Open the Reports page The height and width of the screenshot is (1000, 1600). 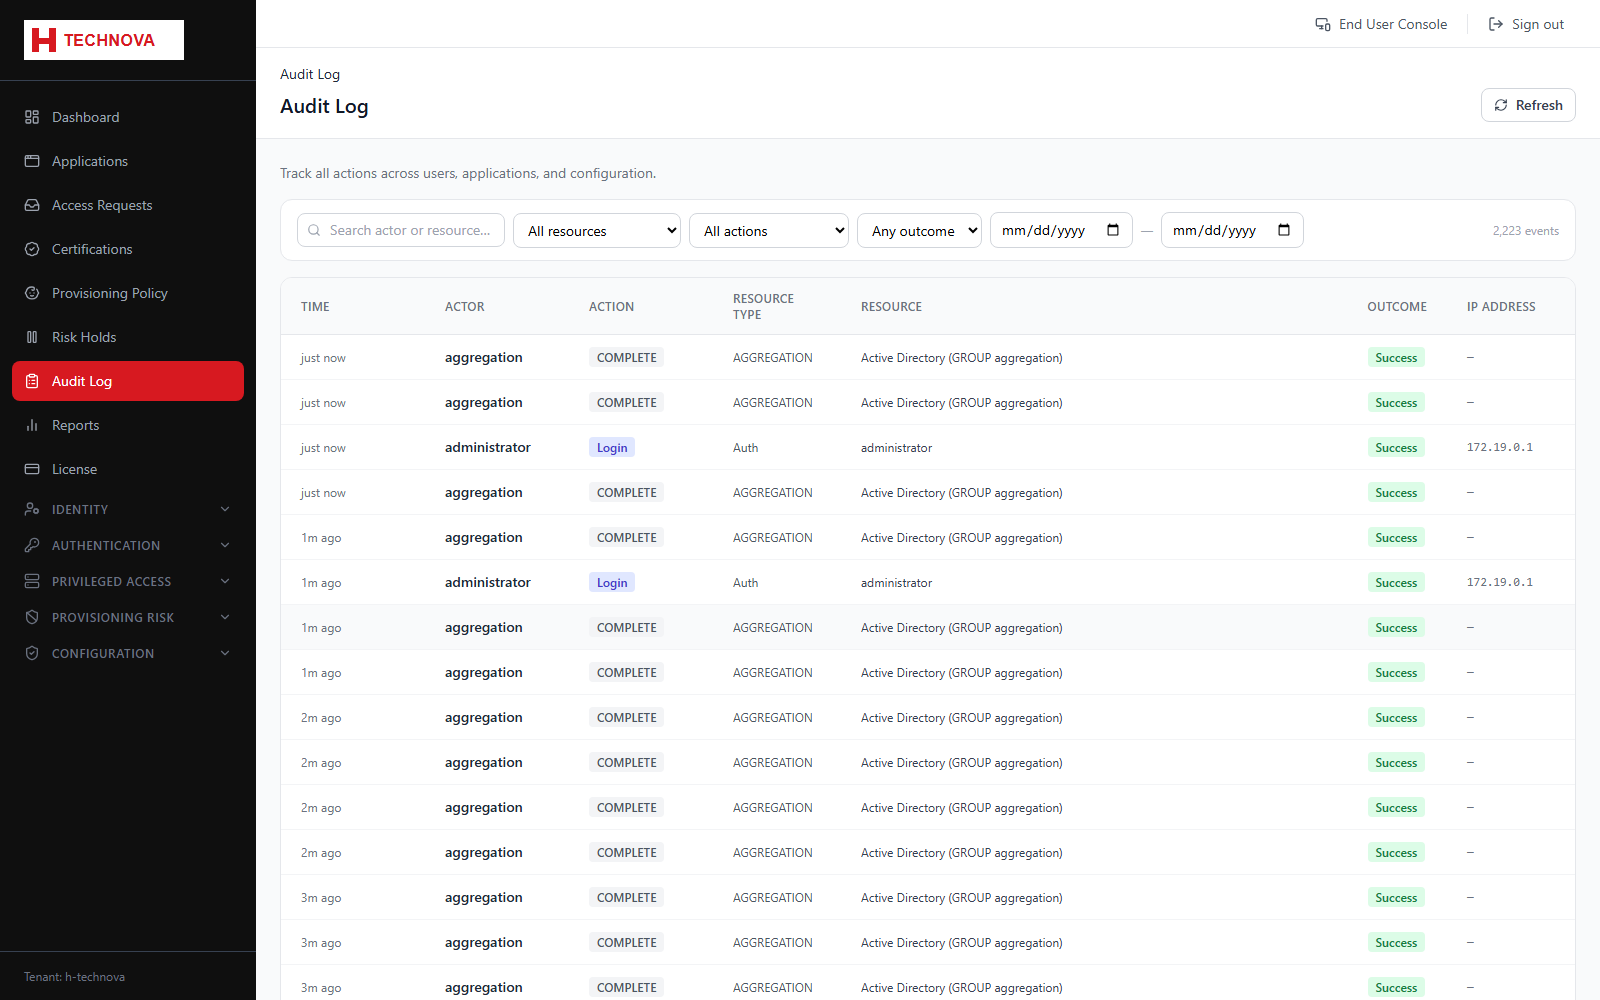click(128, 425)
